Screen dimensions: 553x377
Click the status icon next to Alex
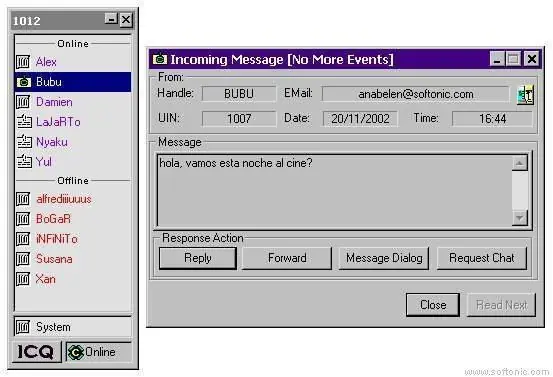click(x=23, y=62)
